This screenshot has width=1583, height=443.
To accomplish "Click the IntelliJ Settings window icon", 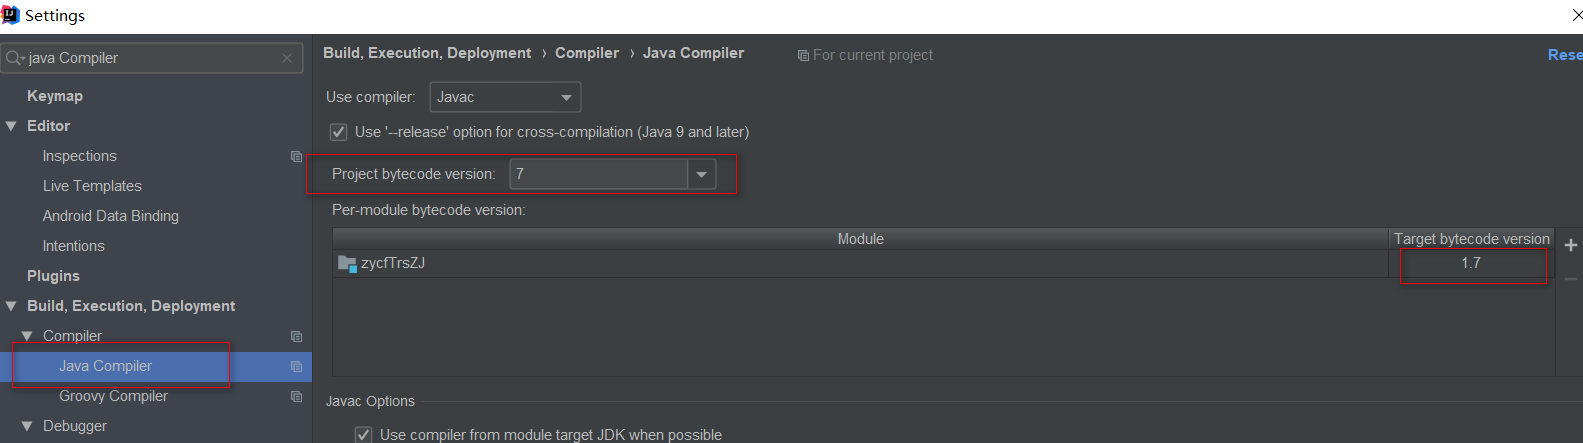I will tap(11, 15).
